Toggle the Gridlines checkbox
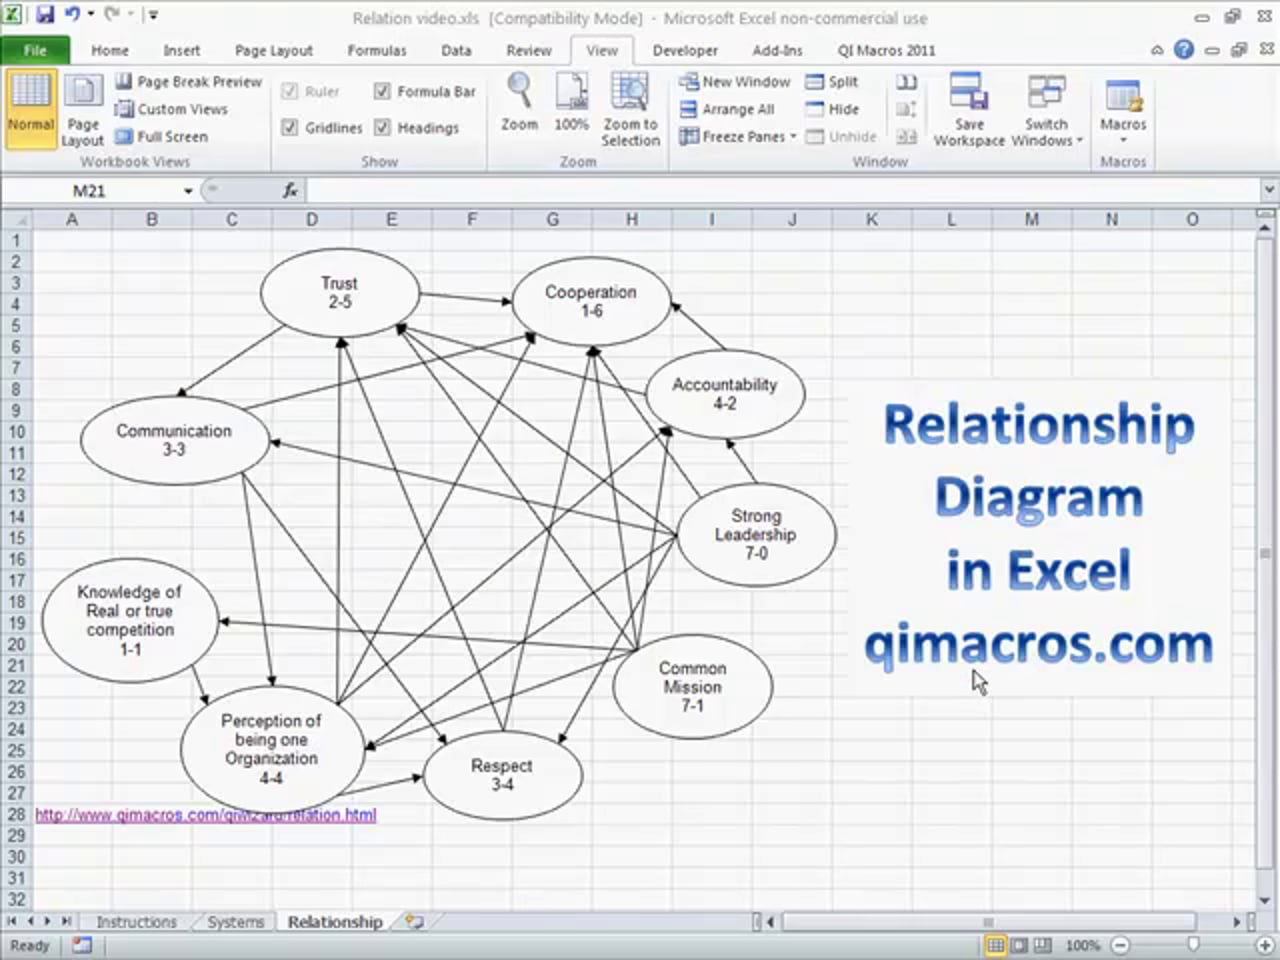The image size is (1280, 960). (290, 127)
